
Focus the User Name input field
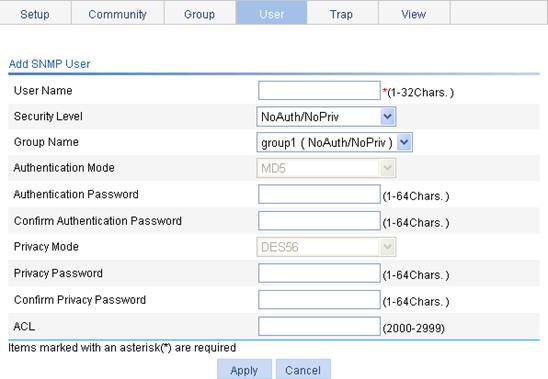(319, 91)
